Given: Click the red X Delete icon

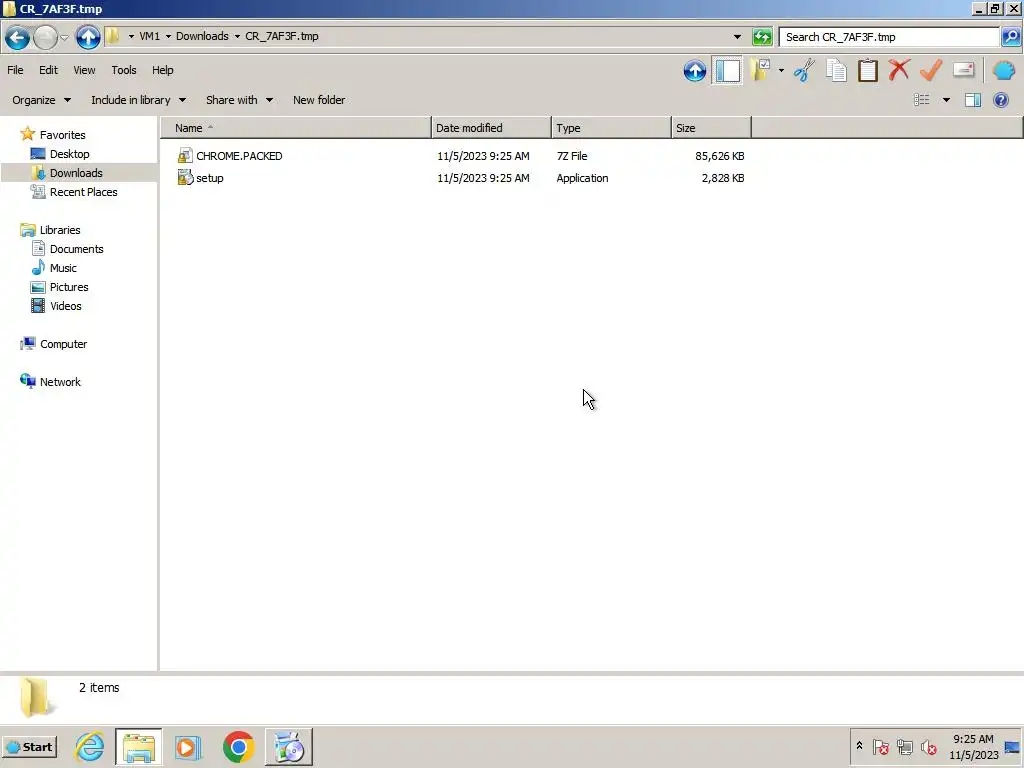Looking at the screenshot, I should [899, 70].
